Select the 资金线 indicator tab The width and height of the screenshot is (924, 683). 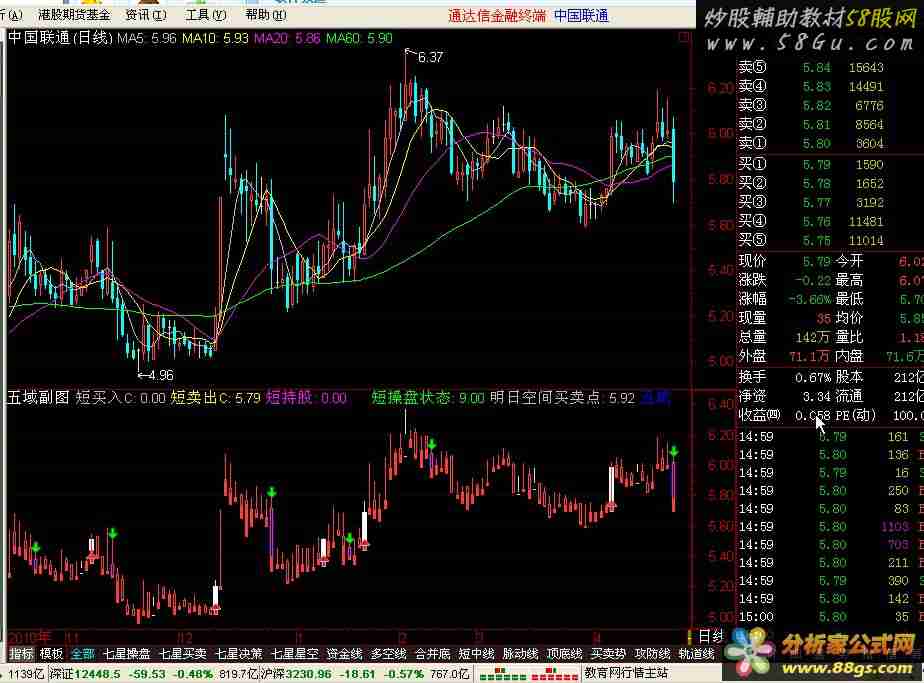click(x=344, y=654)
